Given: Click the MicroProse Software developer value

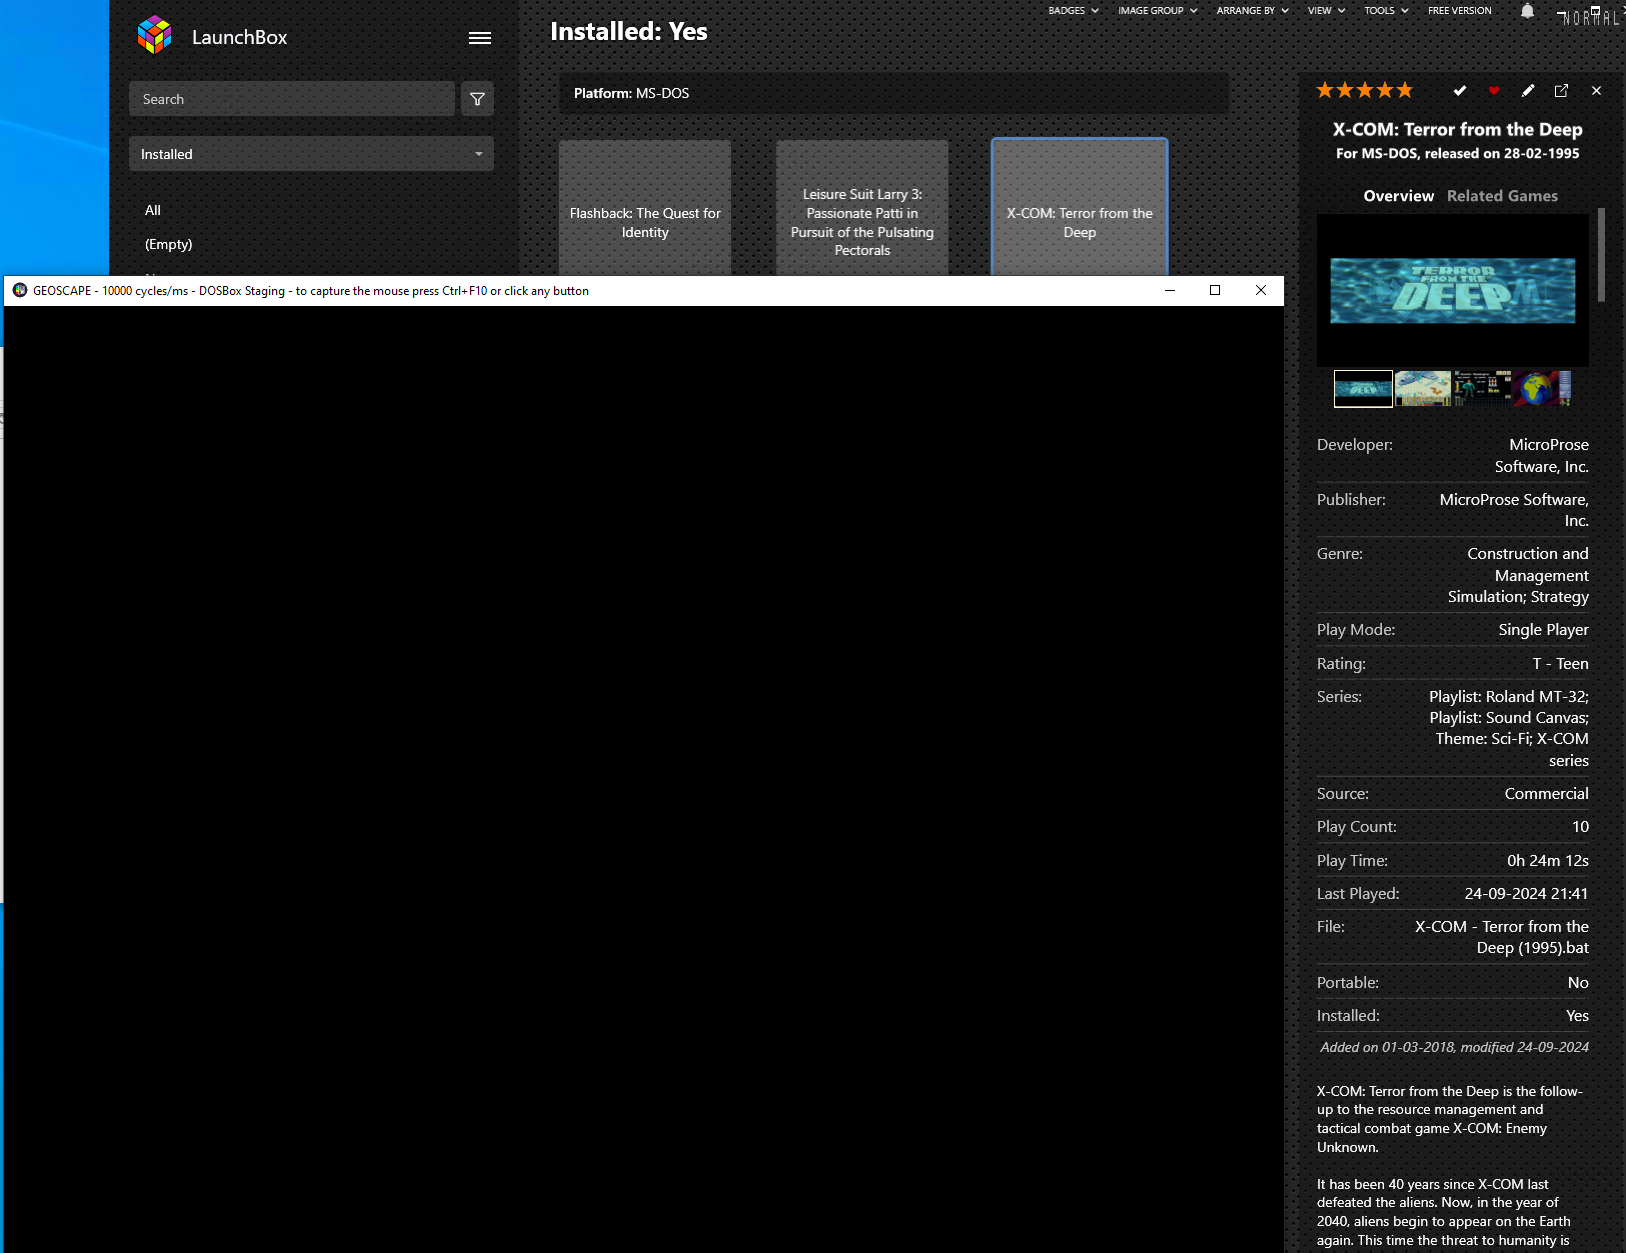Looking at the screenshot, I should (x=1541, y=455).
